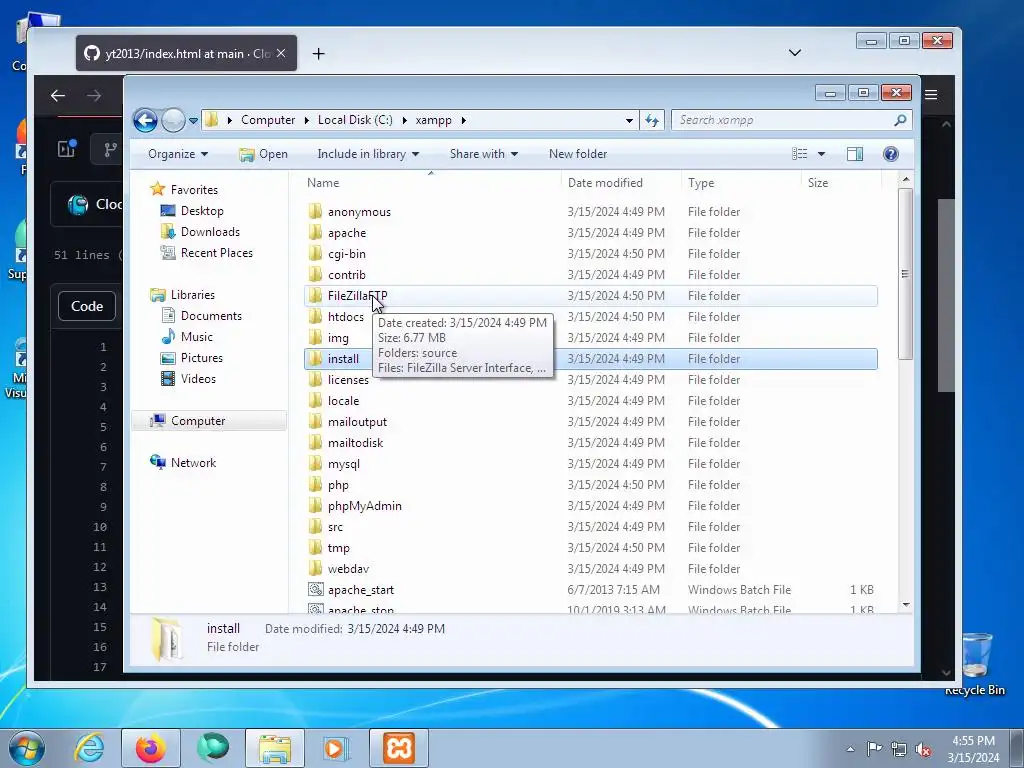The image size is (1024, 768).
Task: Click the Open toolbar button
Action: pyautogui.click(x=263, y=154)
